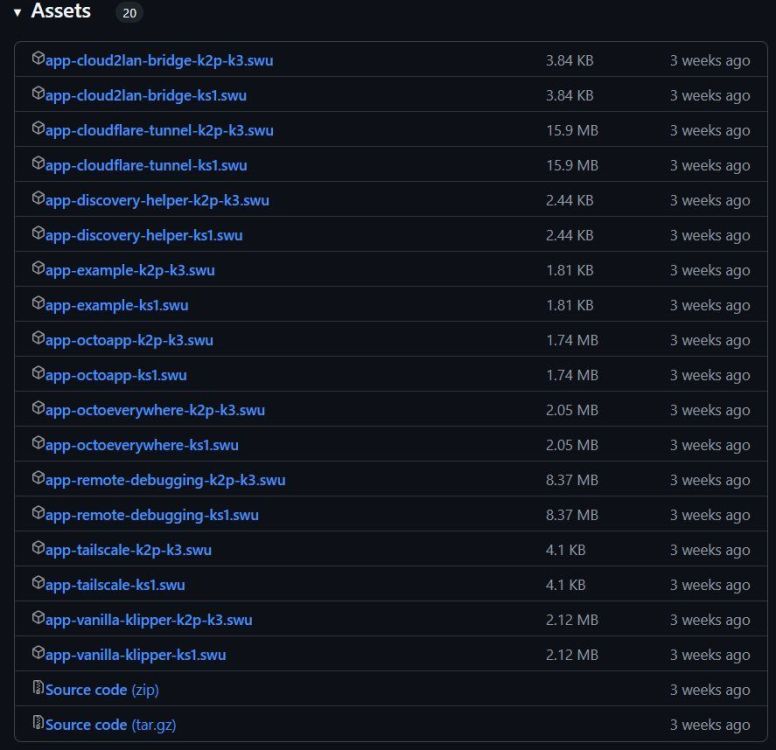776x750 pixels.
Task: Click package icon beside app-cloudflare-tunnel-ks1.swu
Action: [38, 163]
